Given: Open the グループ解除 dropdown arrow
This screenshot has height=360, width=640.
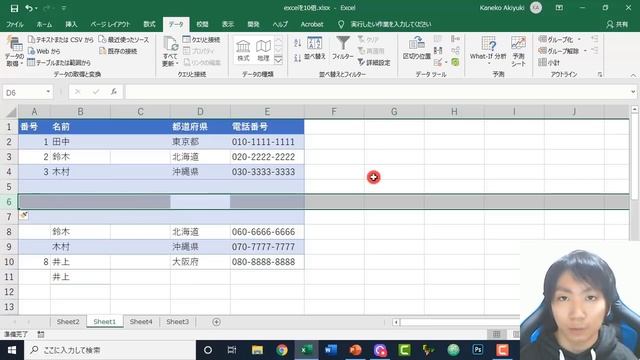Looking at the screenshot, I should pyautogui.click(x=585, y=51).
